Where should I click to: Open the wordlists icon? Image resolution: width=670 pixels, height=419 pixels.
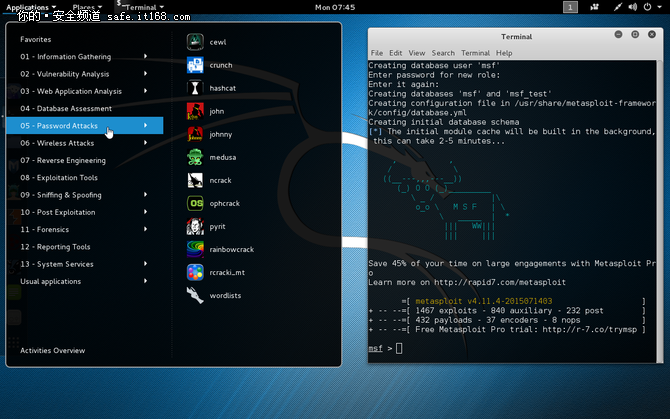[195, 296]
